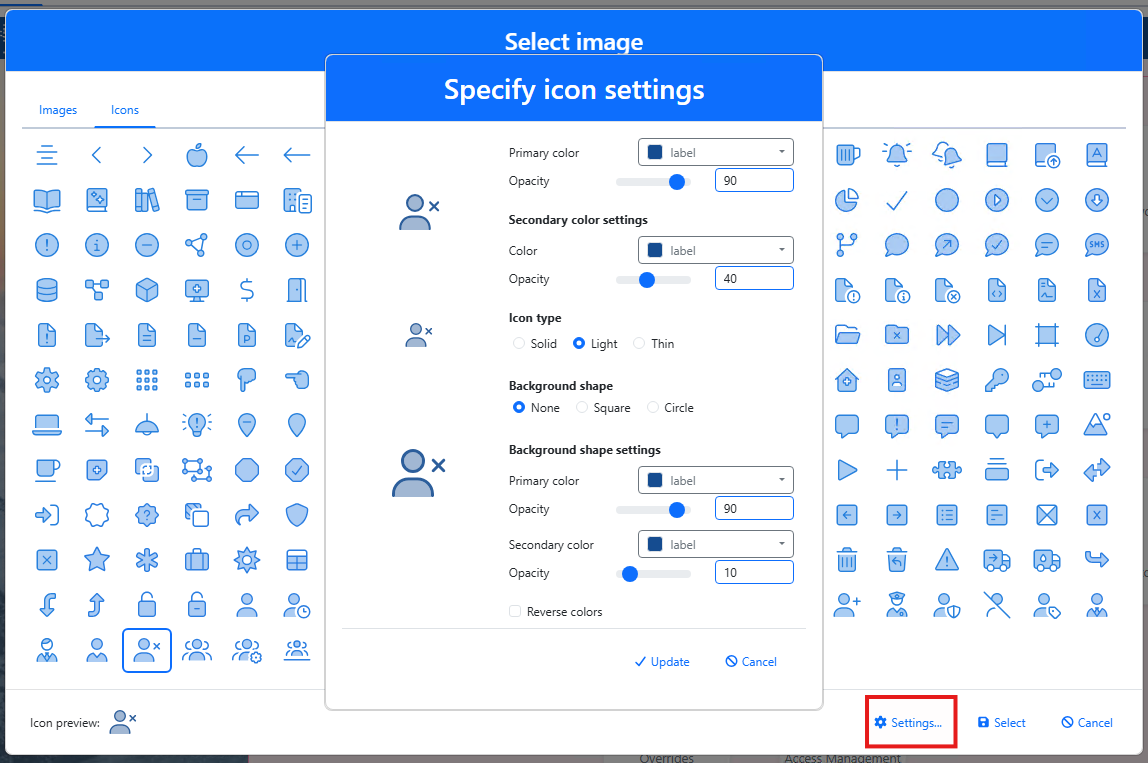
Task: Pick the key icon
Action: [x=996, y=380]
